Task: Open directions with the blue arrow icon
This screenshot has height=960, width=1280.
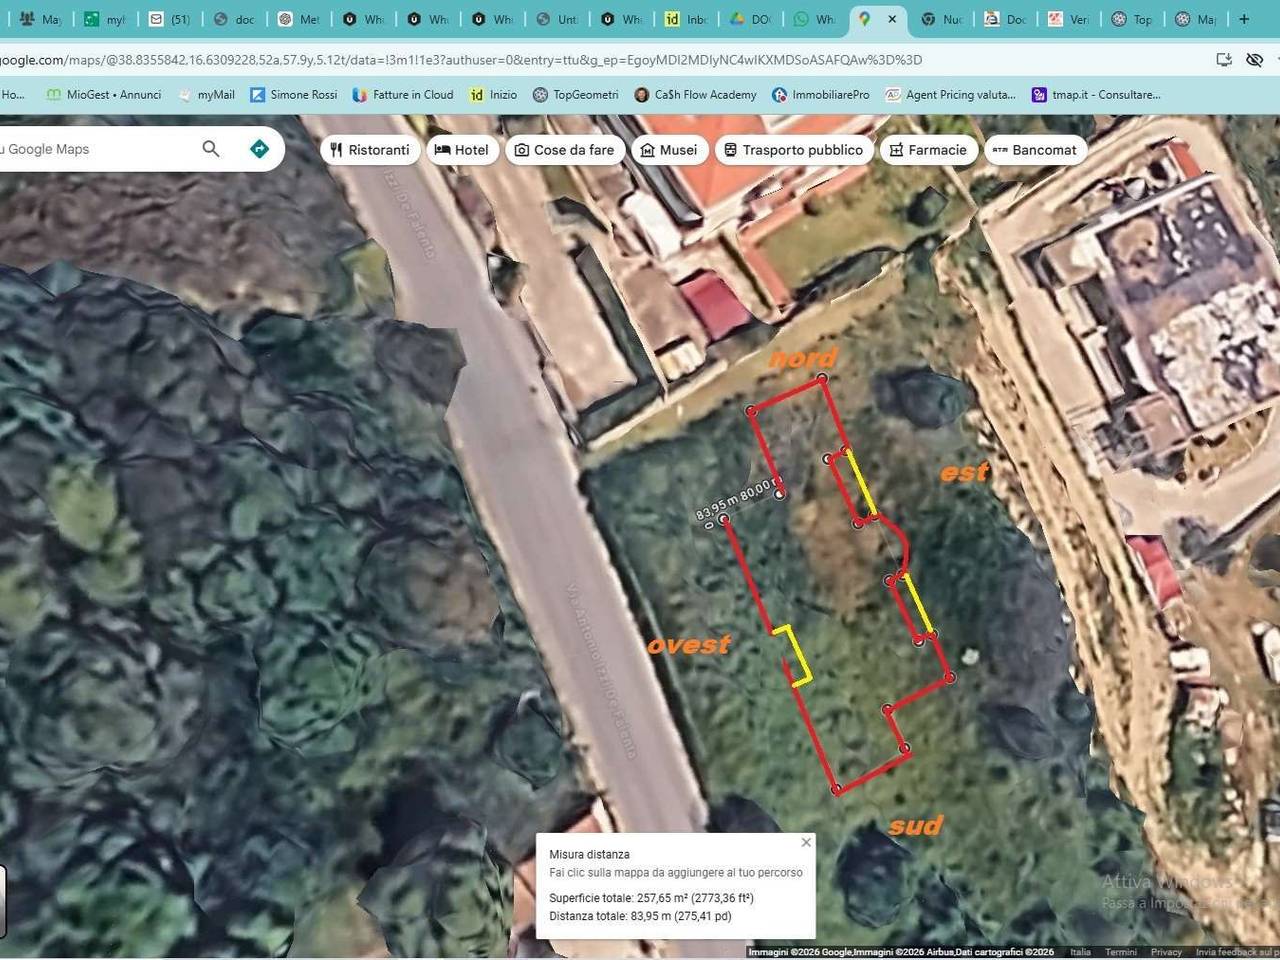Action: point(259,149)
